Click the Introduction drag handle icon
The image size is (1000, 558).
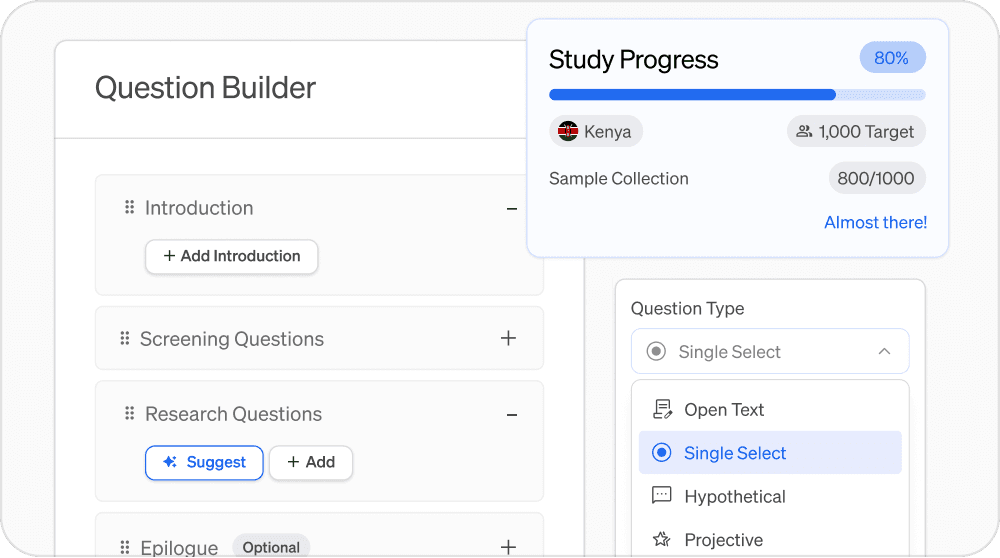(x=129, y=208)
